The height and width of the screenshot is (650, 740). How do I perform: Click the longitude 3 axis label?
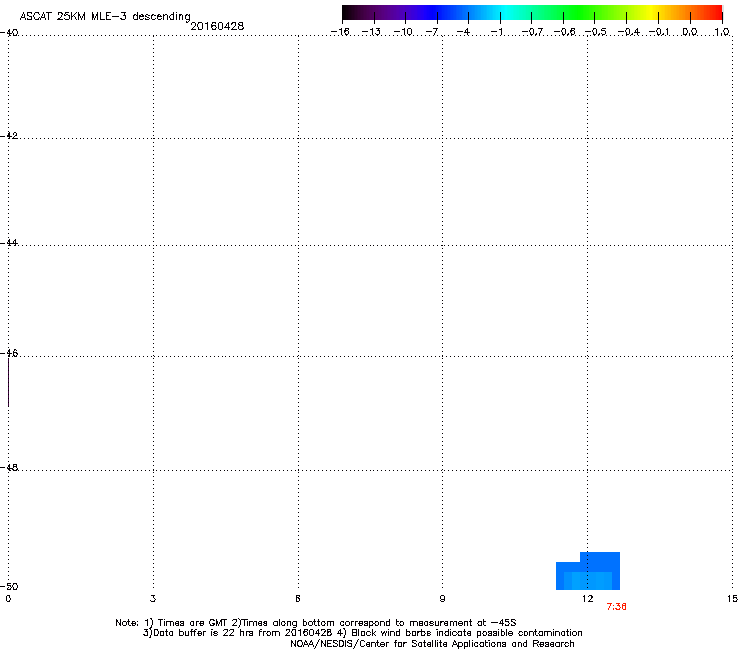click(x=153, y=599)
